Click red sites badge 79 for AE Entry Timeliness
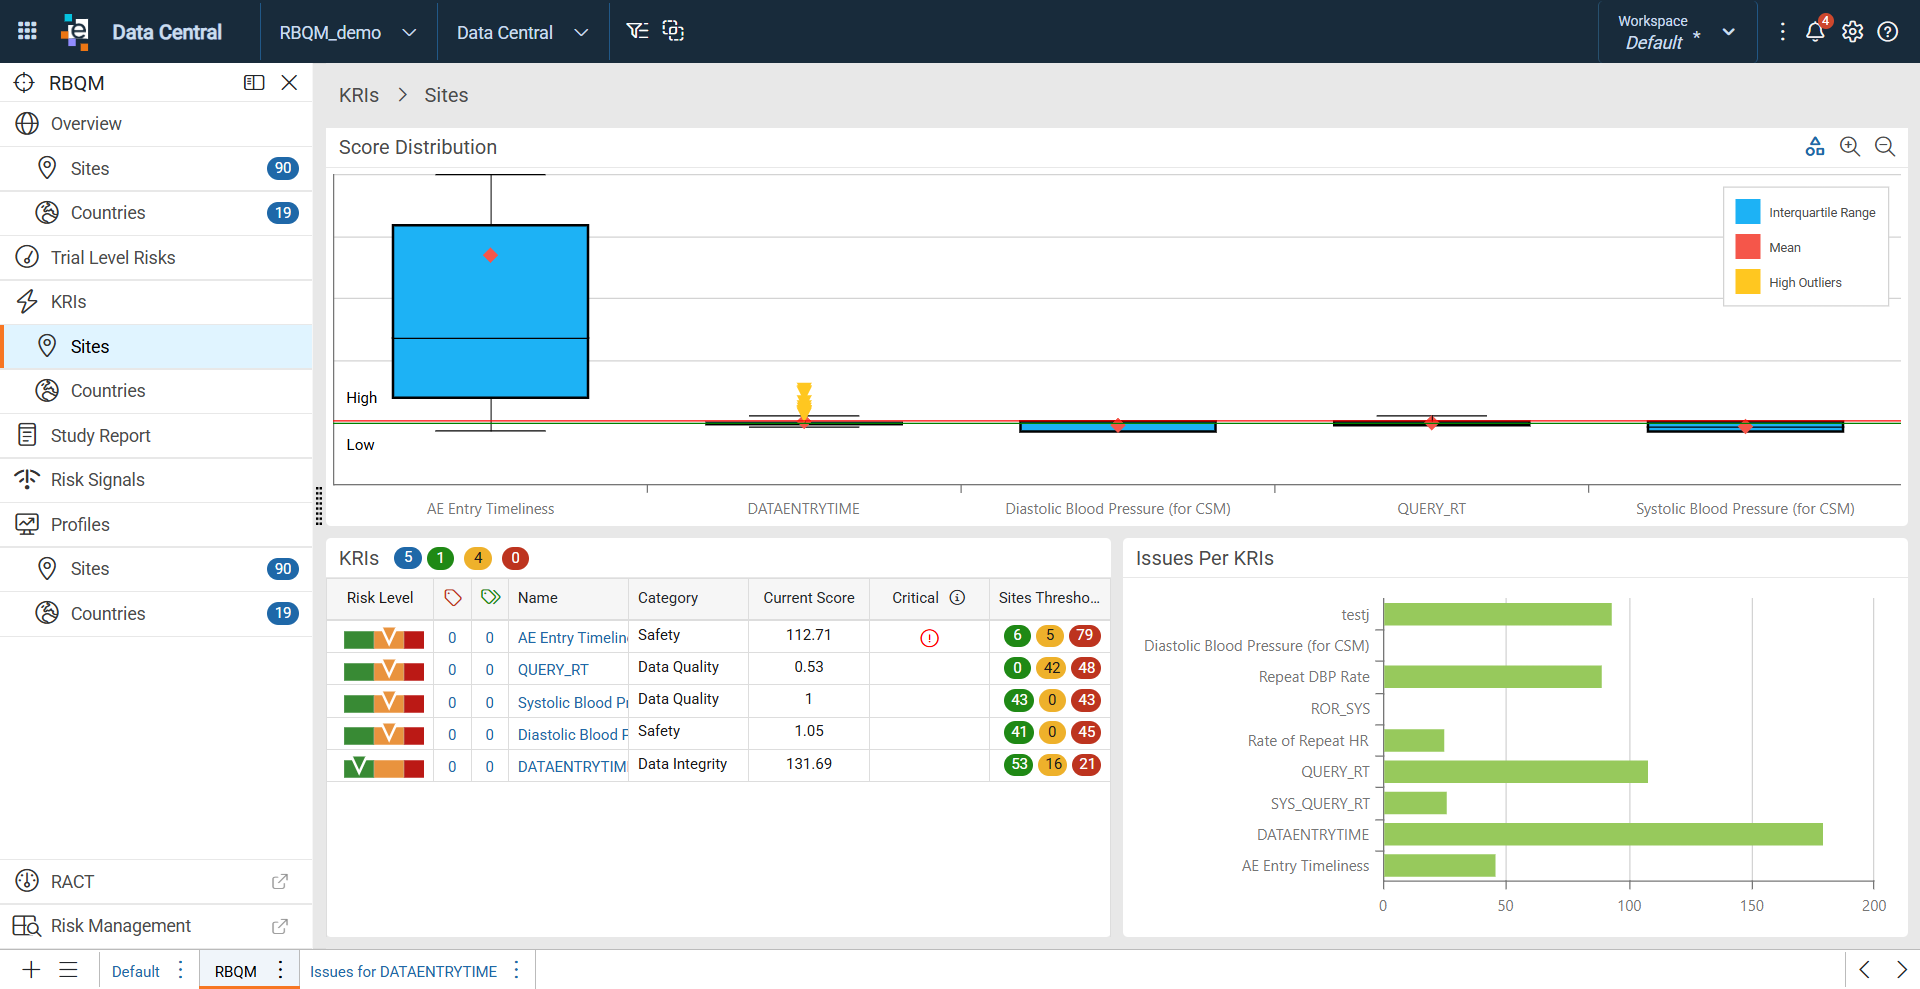 (x=1084, y=635)
